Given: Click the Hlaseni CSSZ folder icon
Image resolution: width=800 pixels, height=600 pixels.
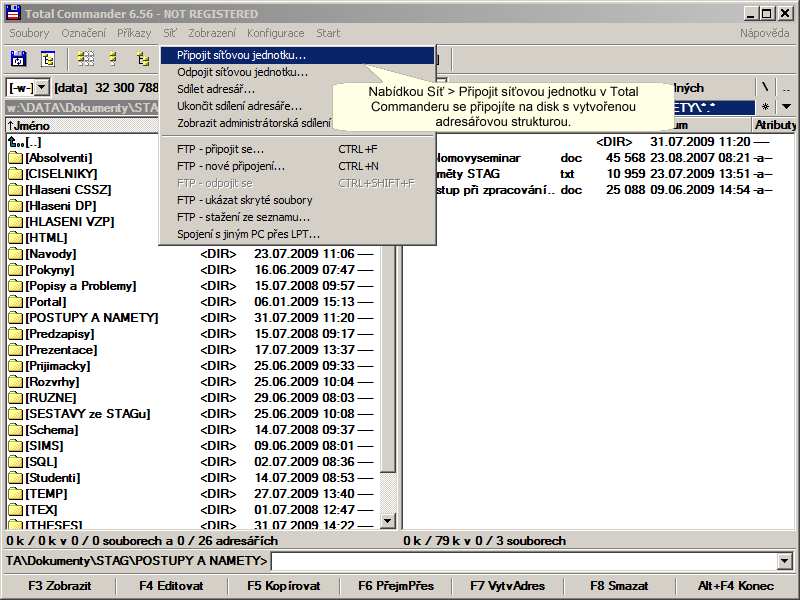Looking at the screenshot, I should click(16, 190).
